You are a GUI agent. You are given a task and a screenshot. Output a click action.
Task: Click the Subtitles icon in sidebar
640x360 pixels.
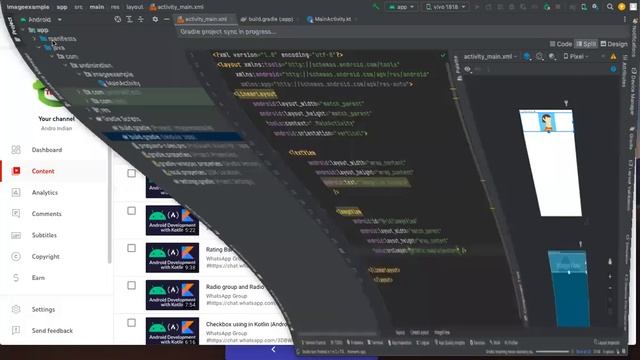click(x=16, y=235)
